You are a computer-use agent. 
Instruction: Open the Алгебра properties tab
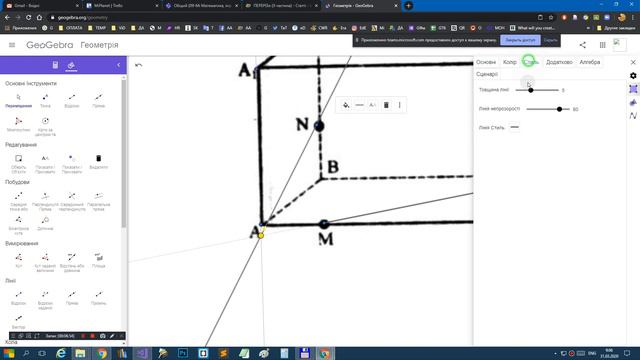(590, 62)
